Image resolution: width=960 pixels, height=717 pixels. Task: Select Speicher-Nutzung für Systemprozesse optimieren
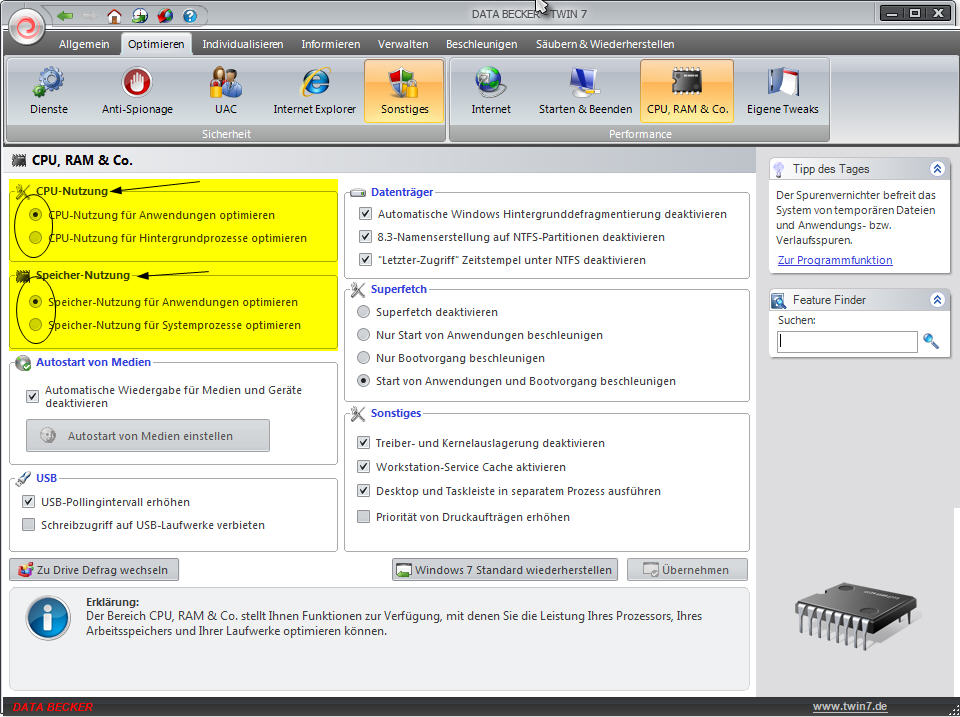(x=36, y=325)
